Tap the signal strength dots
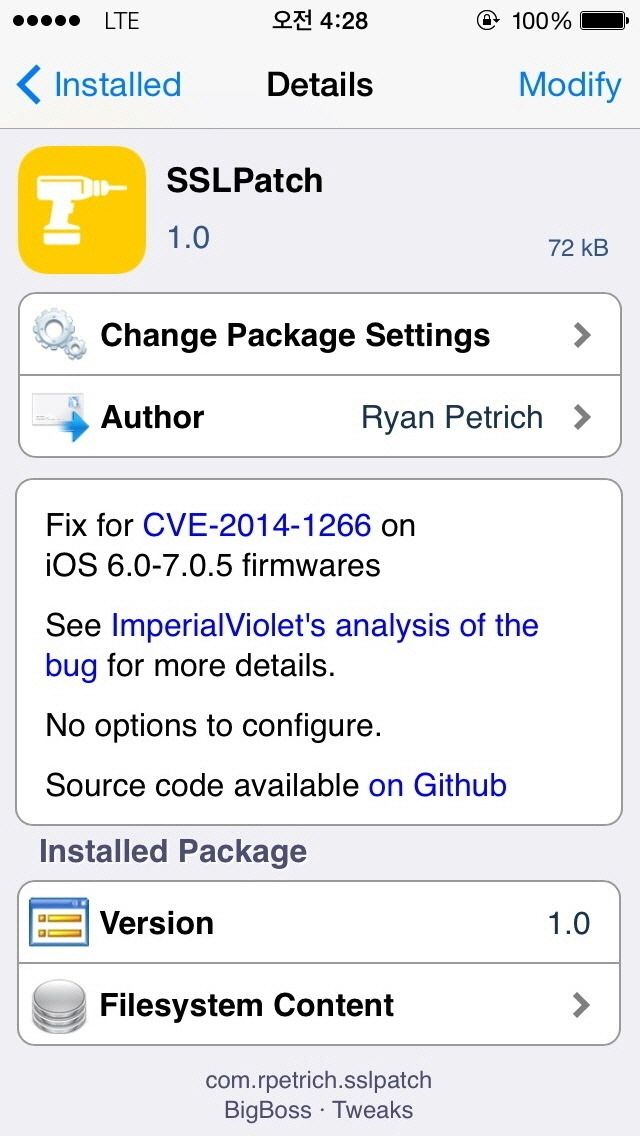This screenshot has height=1136, width=640. click(46, 21)
